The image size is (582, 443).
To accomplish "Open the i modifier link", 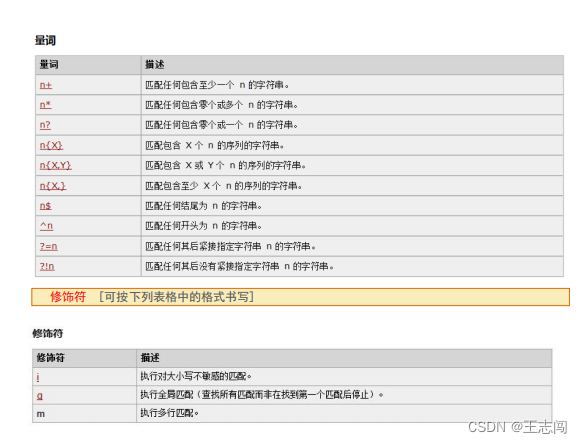I will tap(38, 377).
